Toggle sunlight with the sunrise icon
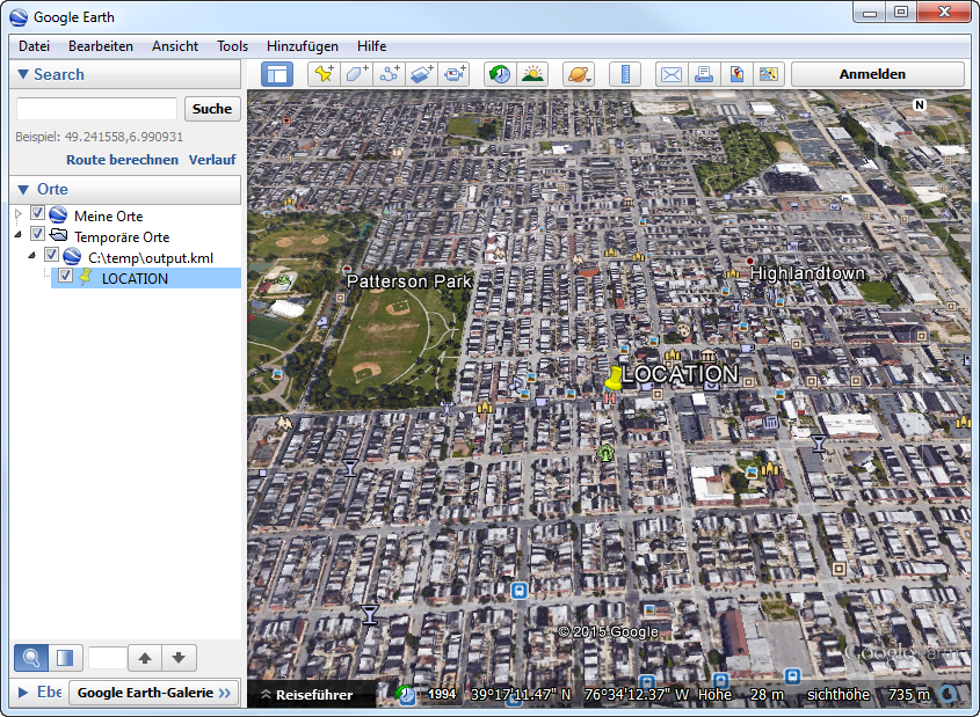Viewport: 980px width, 717px height. pyautogui.click(x=533, y=73)
